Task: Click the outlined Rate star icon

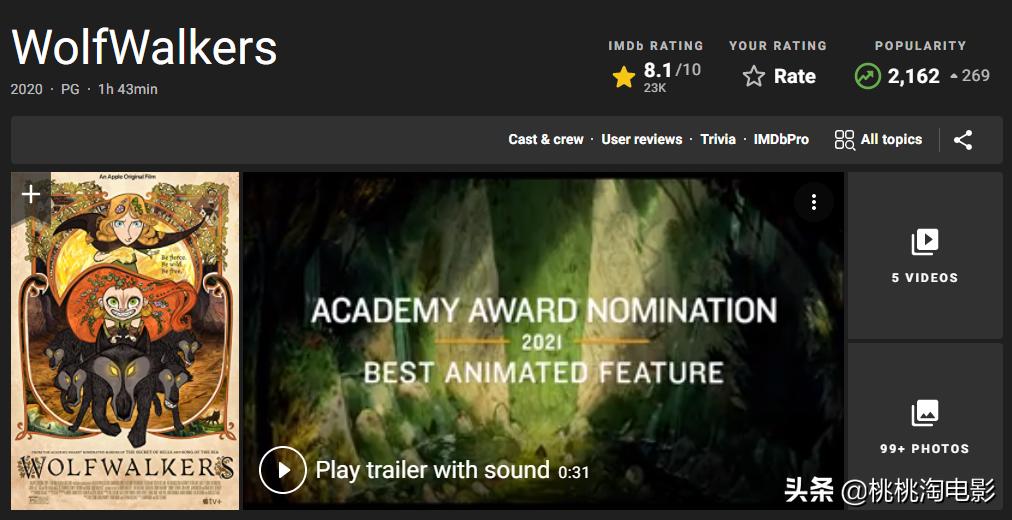Action: coord(753,77)
